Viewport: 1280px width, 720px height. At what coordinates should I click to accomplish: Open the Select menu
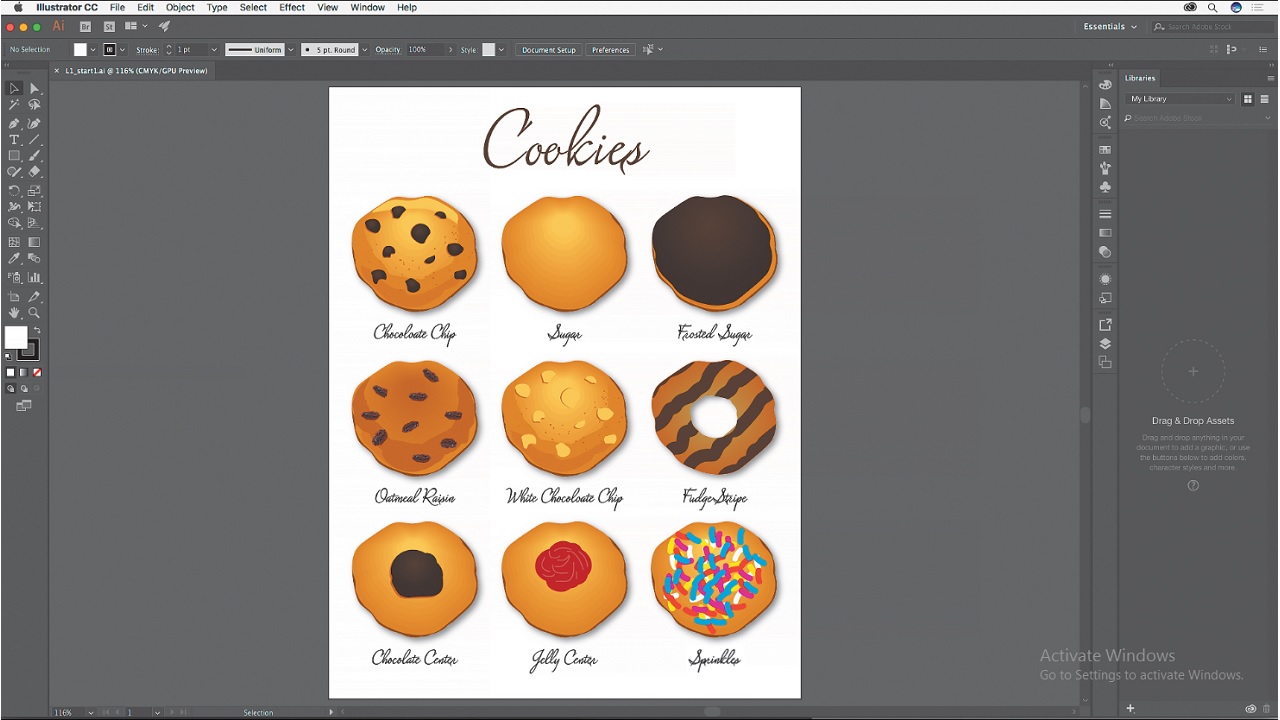253,7
